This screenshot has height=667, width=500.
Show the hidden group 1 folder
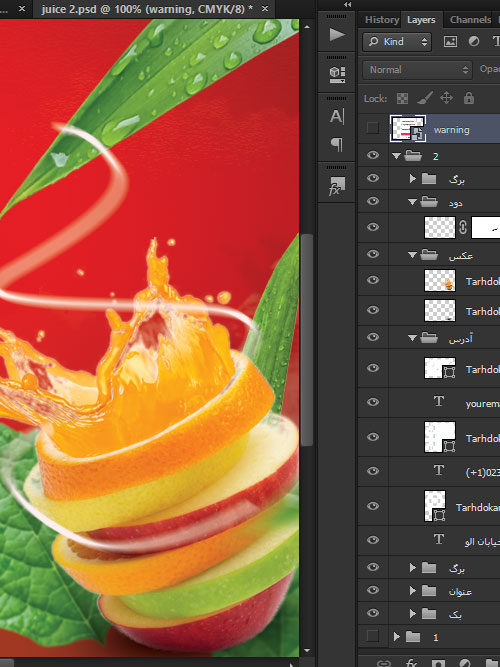pos(372,636)
